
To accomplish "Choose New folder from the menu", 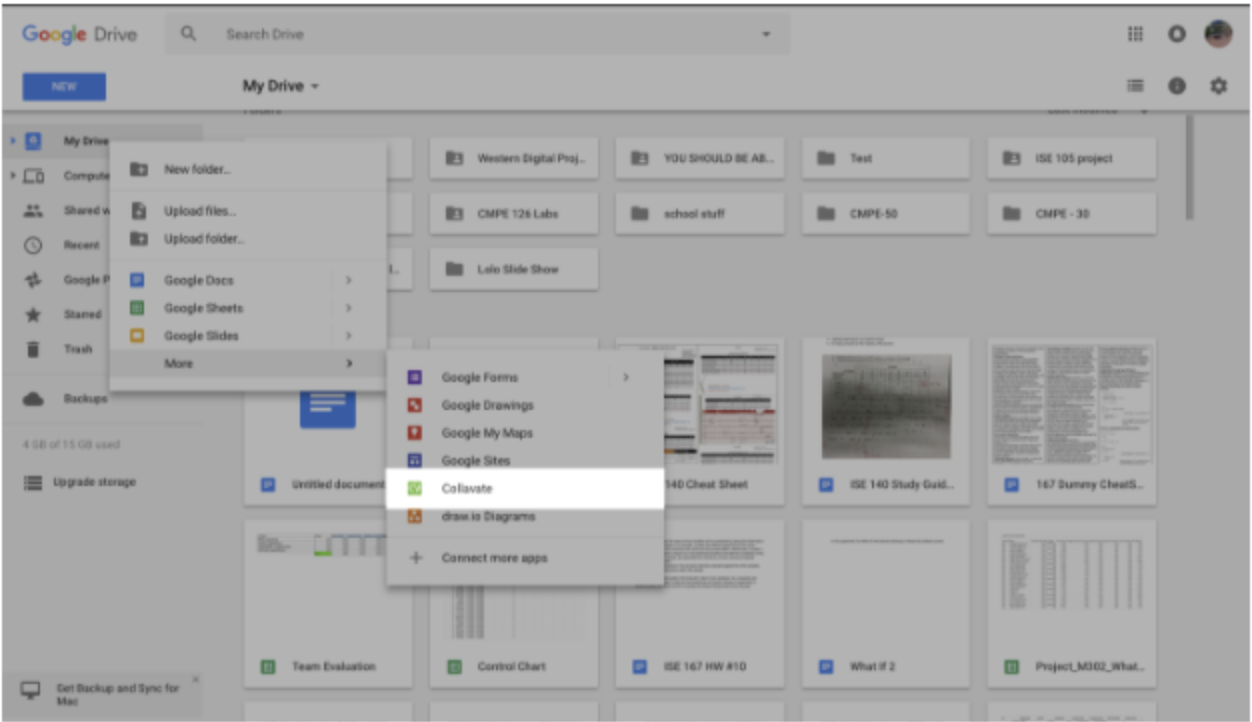I will [x=248, y=170].
